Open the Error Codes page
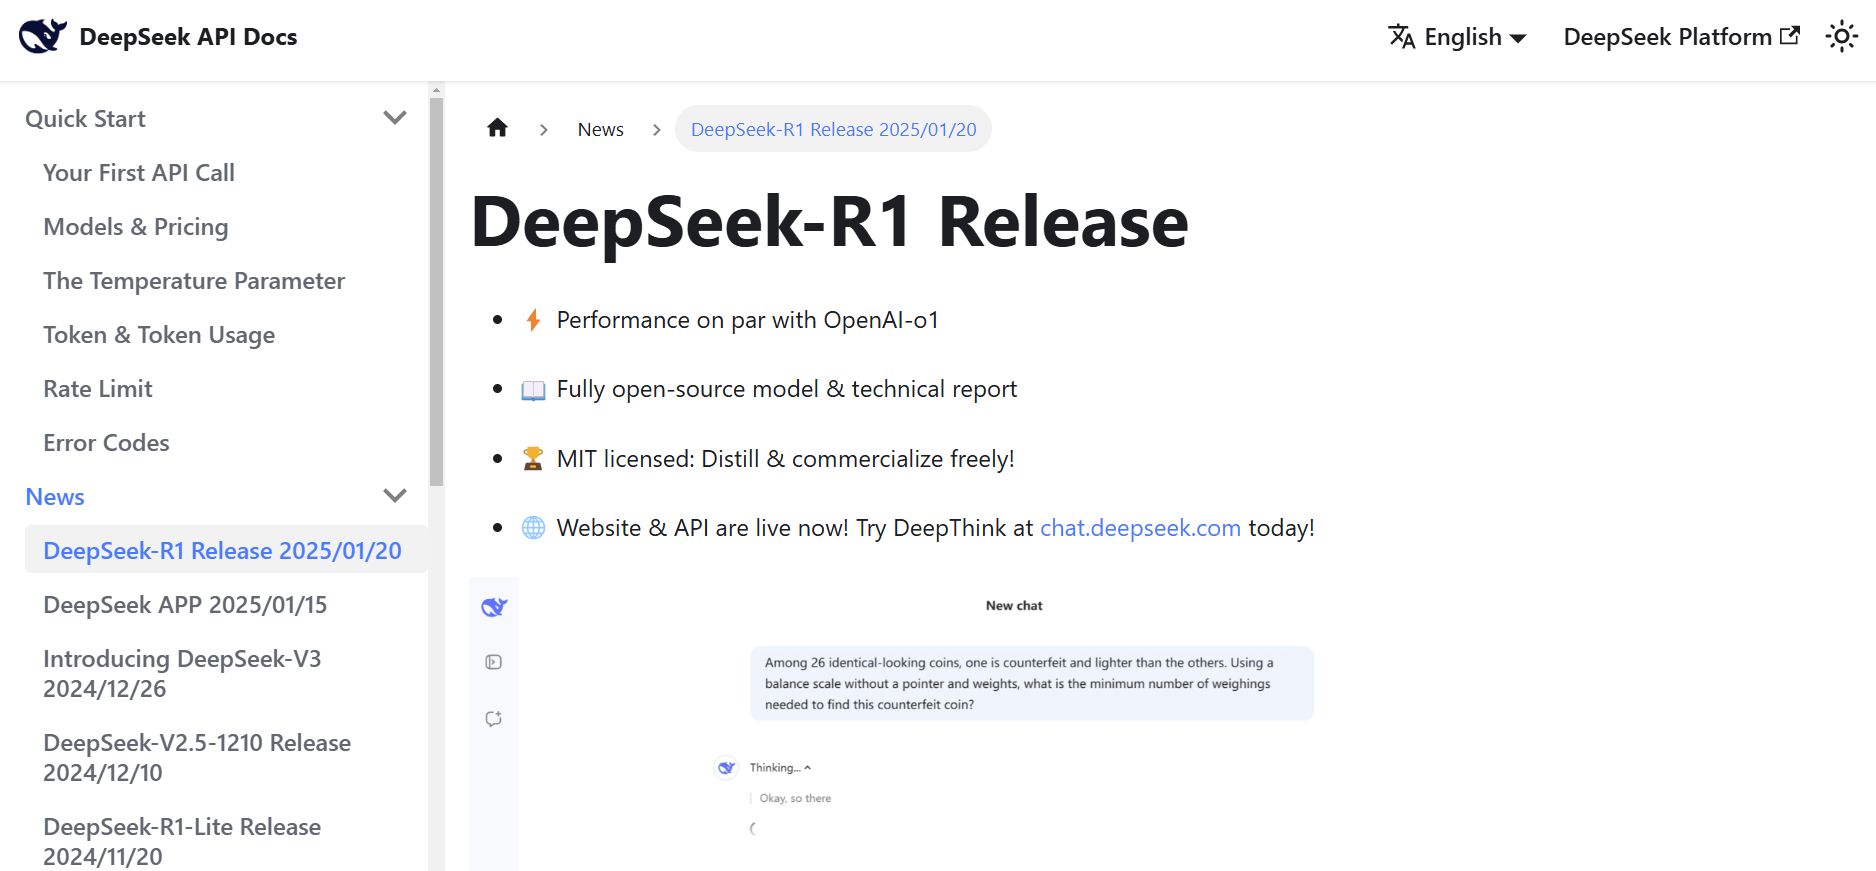1876x871 pixels. point(106,443)
